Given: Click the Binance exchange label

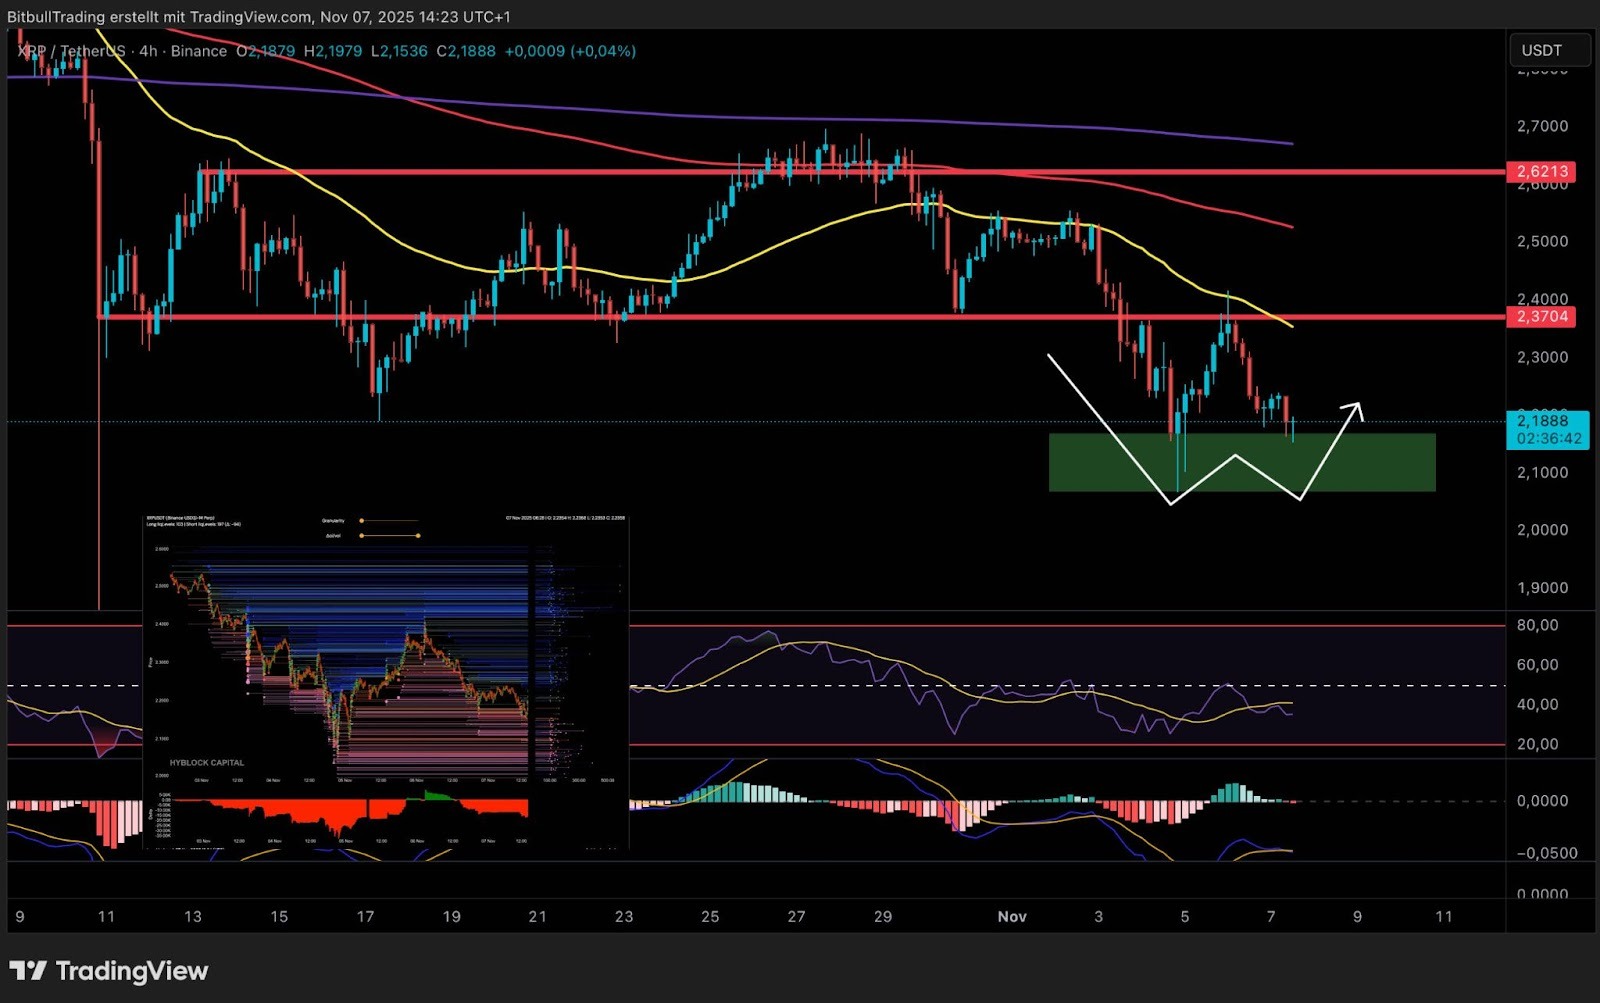Looking at the screenshot, I should coord(198,51).
